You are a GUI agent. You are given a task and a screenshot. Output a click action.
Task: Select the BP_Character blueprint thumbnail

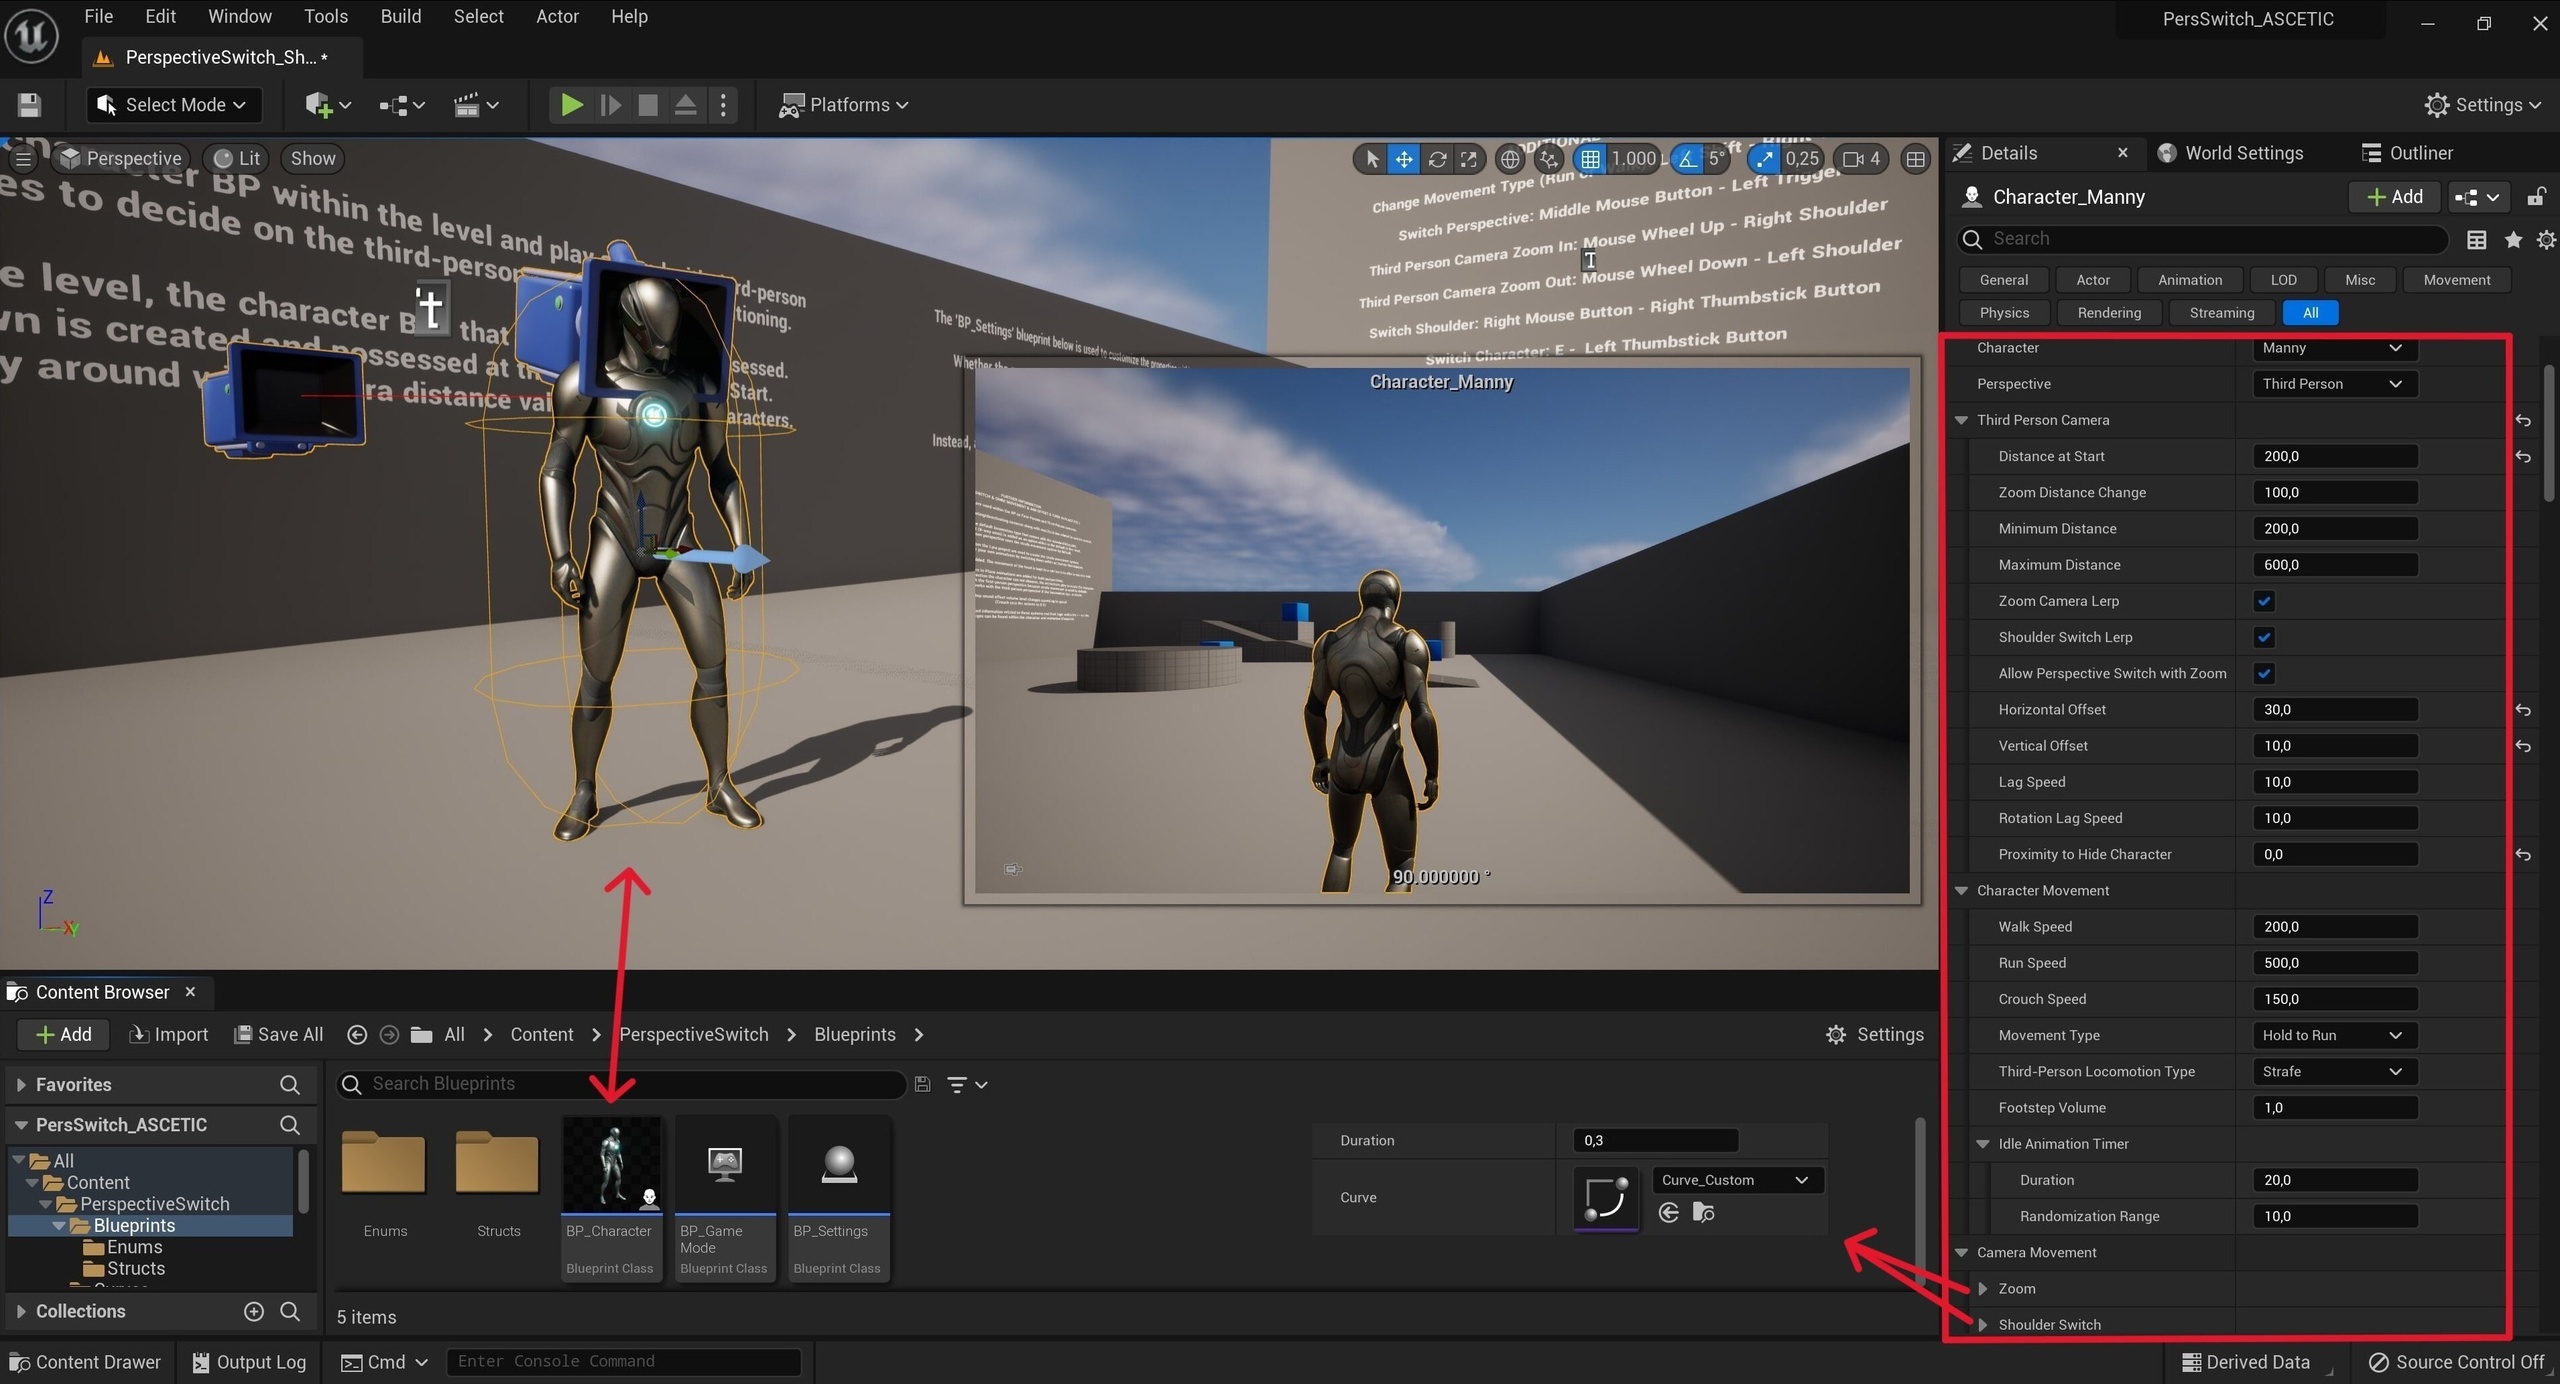611,1198
